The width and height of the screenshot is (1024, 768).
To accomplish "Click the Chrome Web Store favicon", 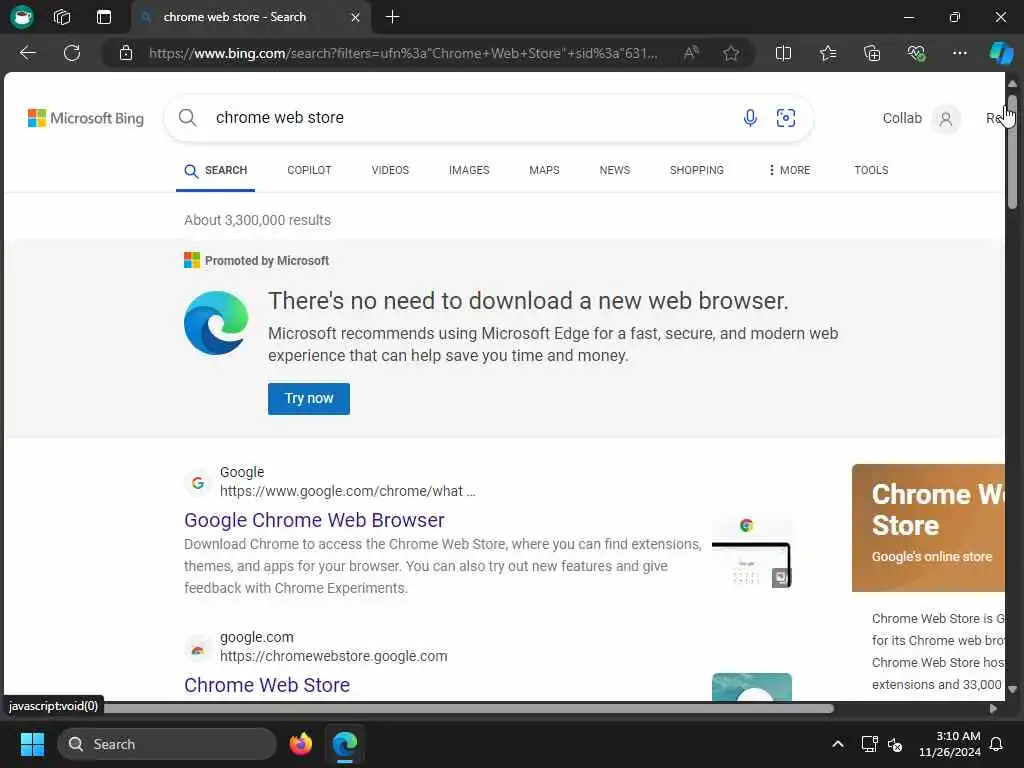I will point(198,648).
